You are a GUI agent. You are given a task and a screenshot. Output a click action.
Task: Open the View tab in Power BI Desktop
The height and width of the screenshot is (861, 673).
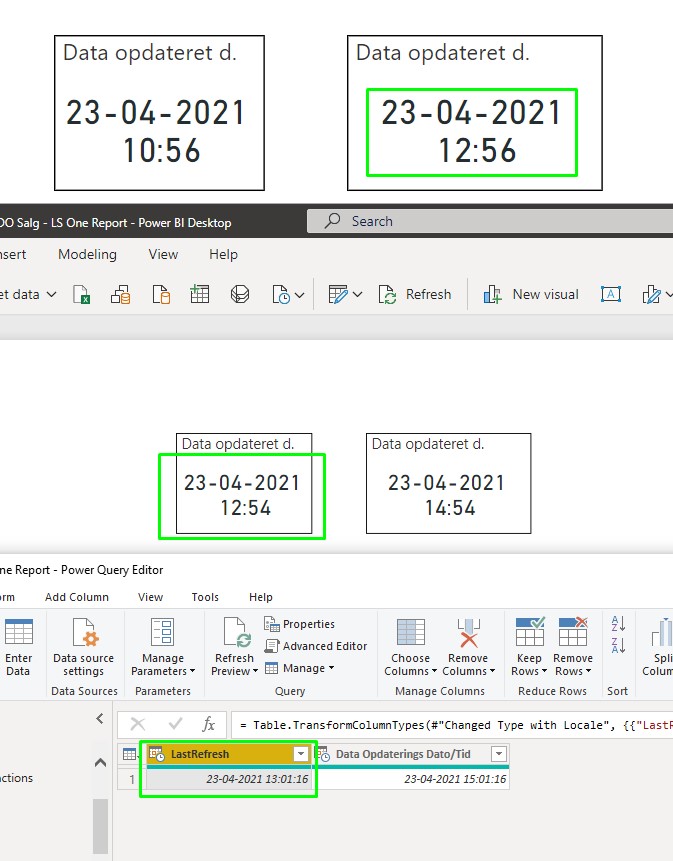click(x=163, y=254)
